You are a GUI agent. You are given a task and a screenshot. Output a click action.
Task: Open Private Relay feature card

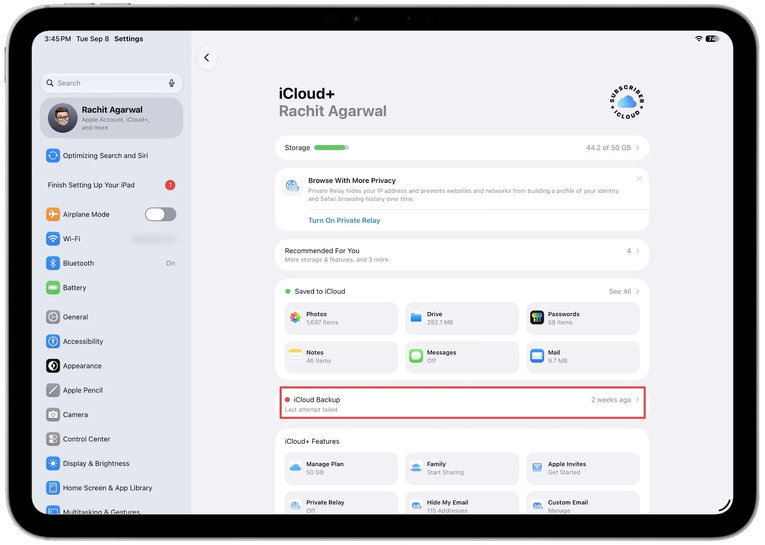click(341, 503)
